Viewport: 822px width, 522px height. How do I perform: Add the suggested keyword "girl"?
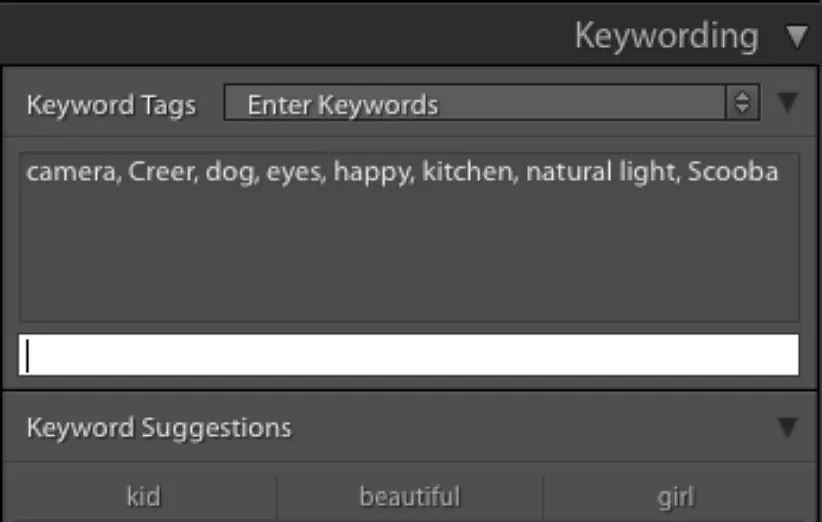675,496
